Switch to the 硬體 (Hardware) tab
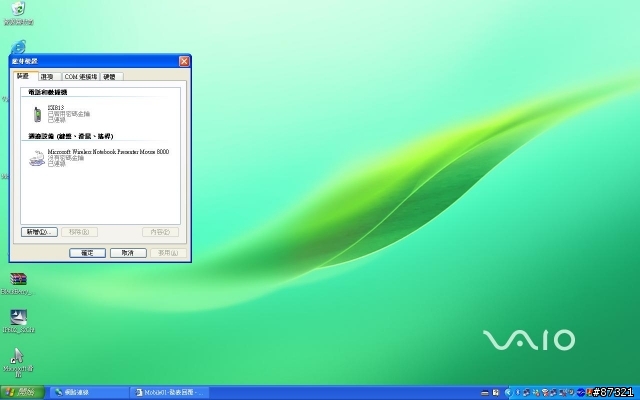The image size is (640, 400). 111,76
